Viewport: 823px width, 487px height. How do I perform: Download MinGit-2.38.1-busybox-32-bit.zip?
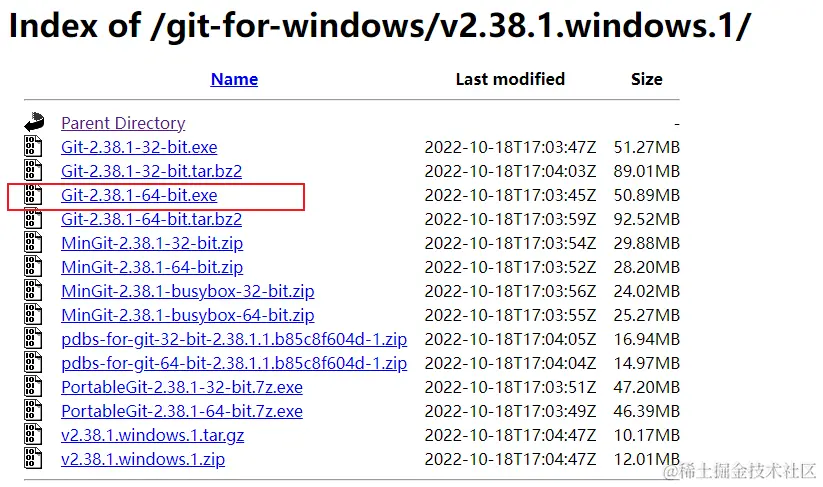[x=187, y=291]
